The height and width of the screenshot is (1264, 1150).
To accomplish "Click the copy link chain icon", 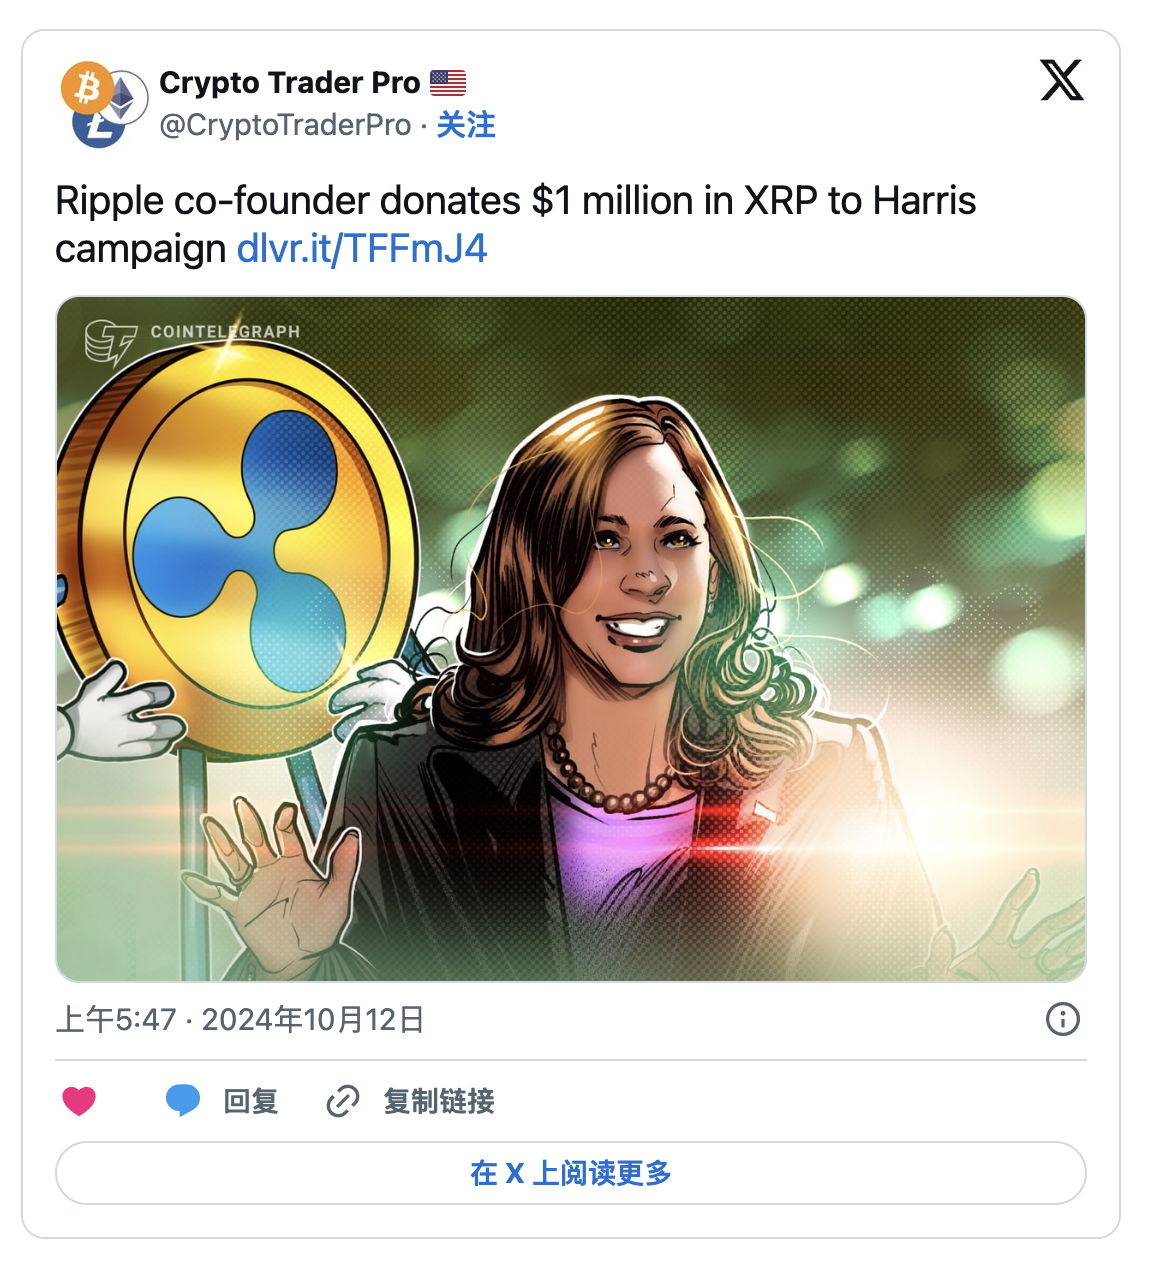I will coord(343,1101).
